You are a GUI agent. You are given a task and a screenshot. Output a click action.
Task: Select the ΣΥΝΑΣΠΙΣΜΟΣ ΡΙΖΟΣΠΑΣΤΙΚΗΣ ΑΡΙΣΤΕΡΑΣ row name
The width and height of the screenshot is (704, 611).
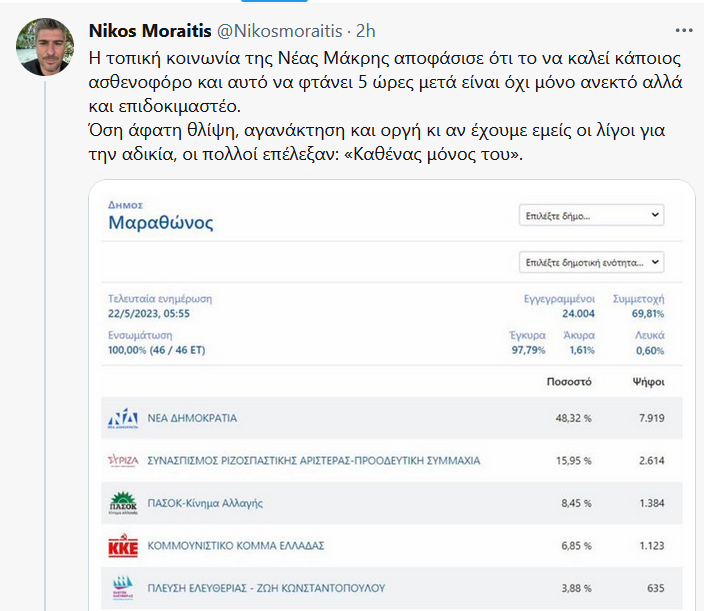click(314, 461)
